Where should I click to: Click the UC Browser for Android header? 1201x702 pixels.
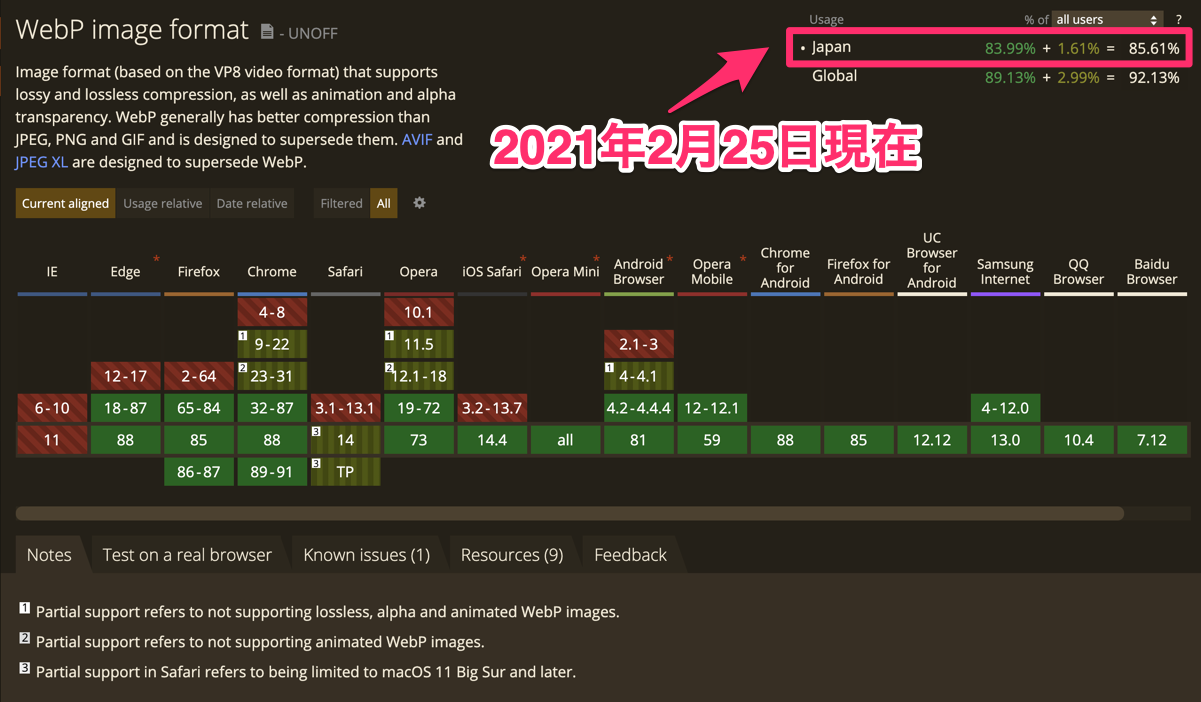coord(932,261)
